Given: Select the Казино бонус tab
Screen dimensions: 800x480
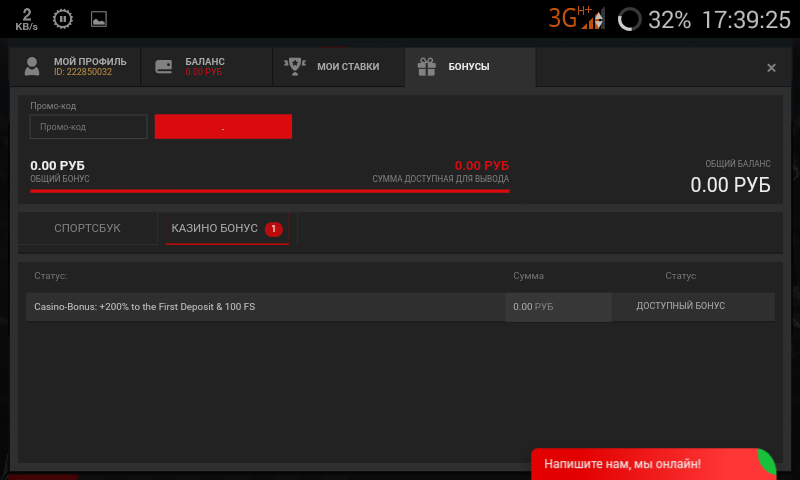Looking at the screenshot, I should click(x=227, y=229).
